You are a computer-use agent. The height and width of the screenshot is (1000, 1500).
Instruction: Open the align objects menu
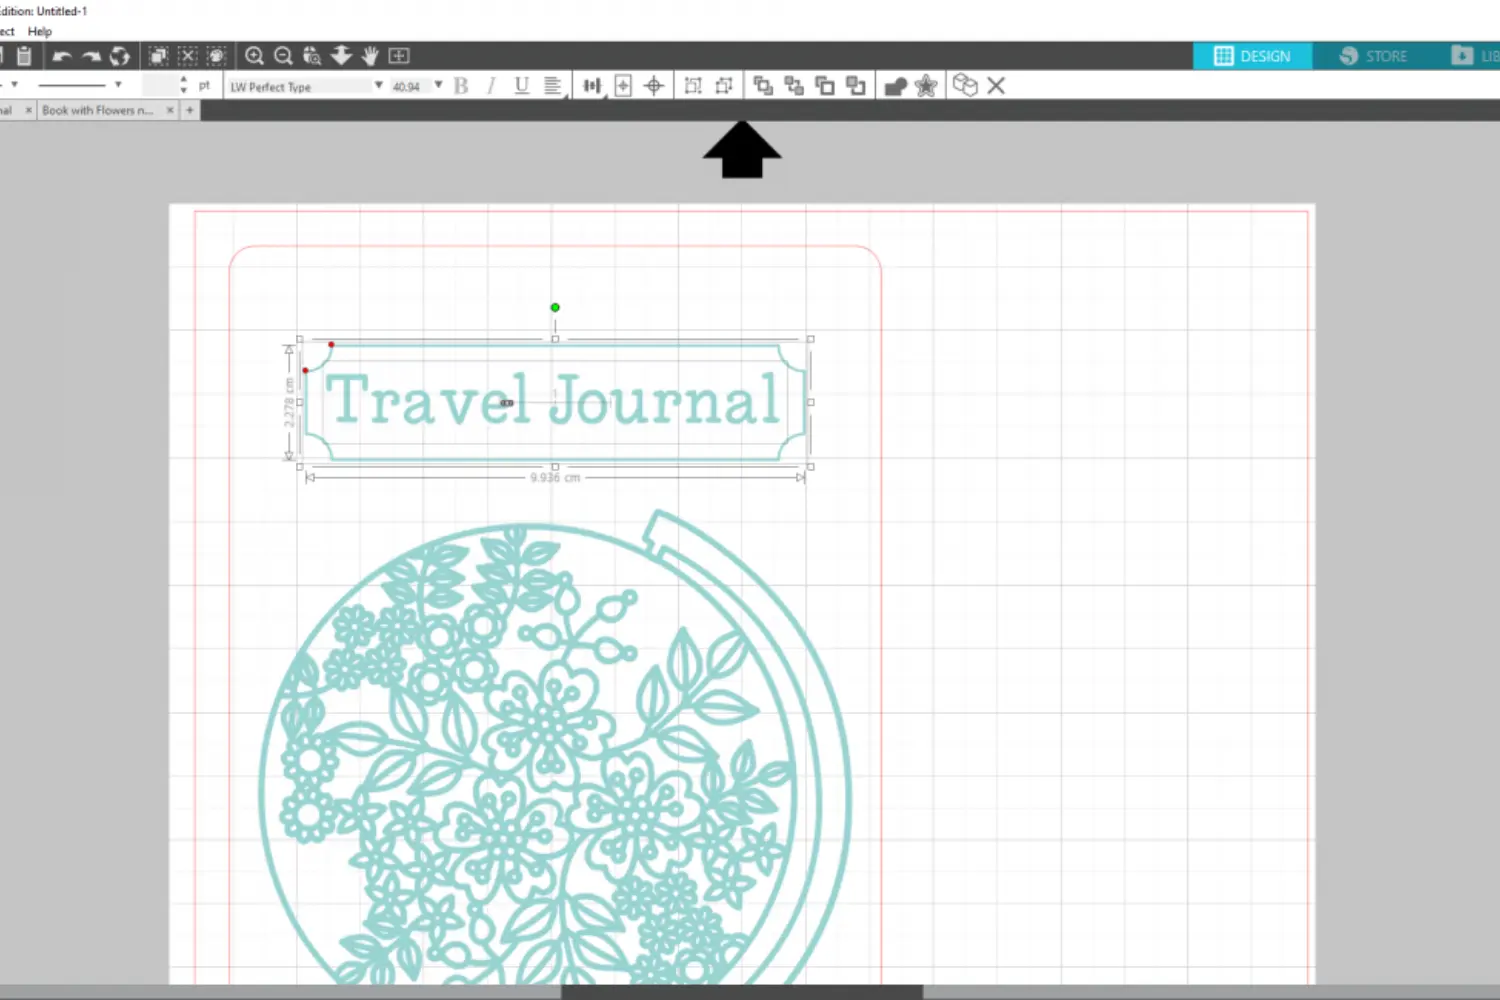pyautogui.click(x=592, y=86)
